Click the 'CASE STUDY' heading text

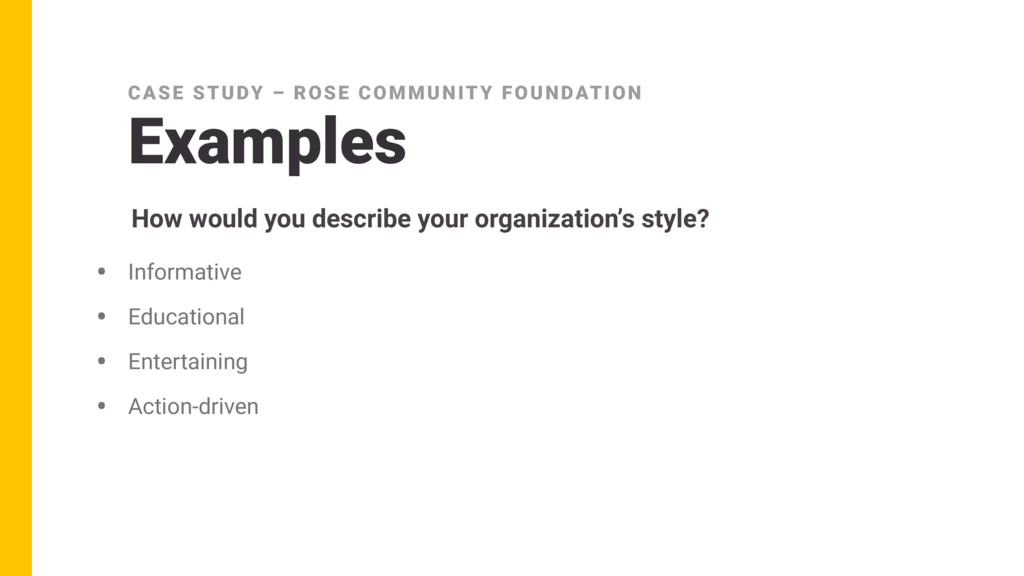click(x=196, y=93)
